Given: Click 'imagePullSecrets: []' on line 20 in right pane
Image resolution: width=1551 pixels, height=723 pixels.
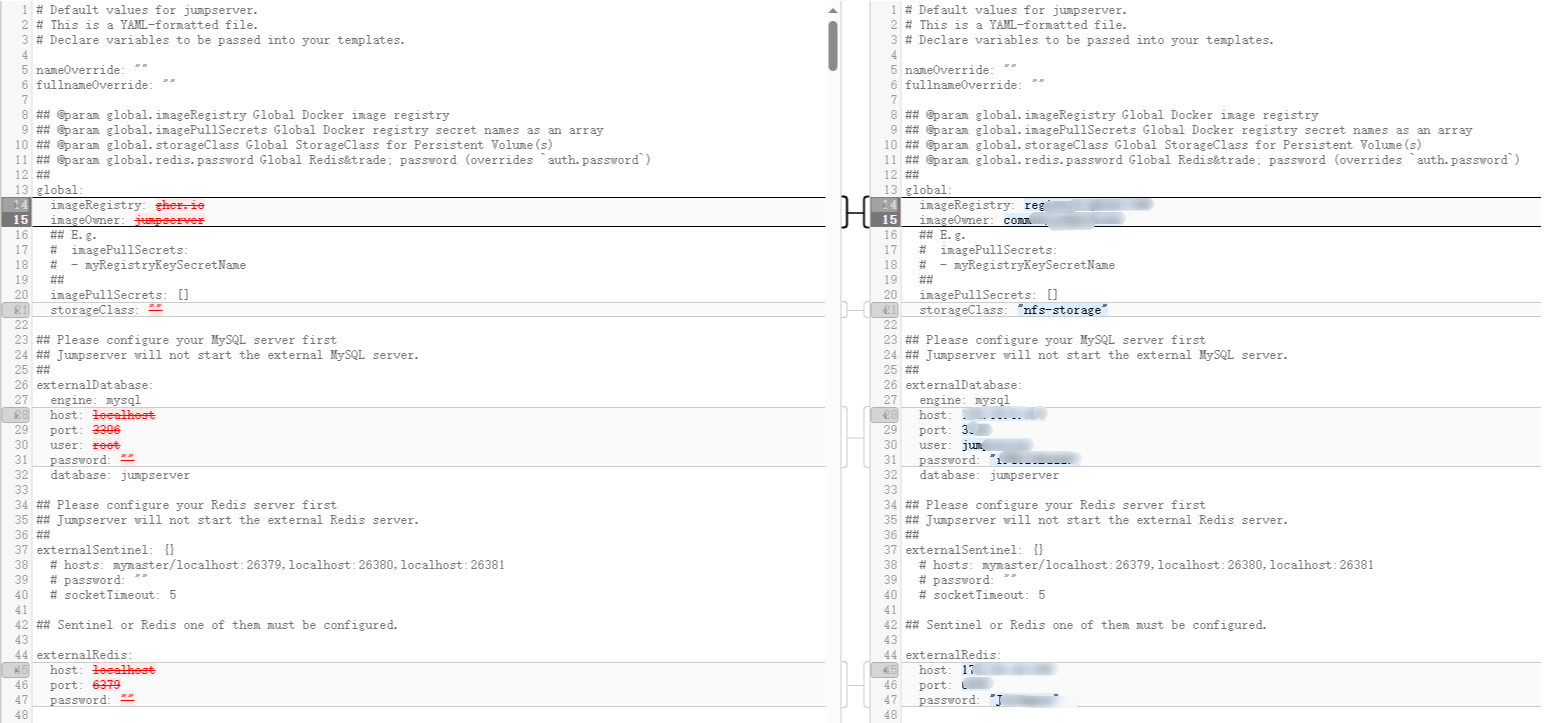Looking at the screenshot, I should [x=989, y=295].
